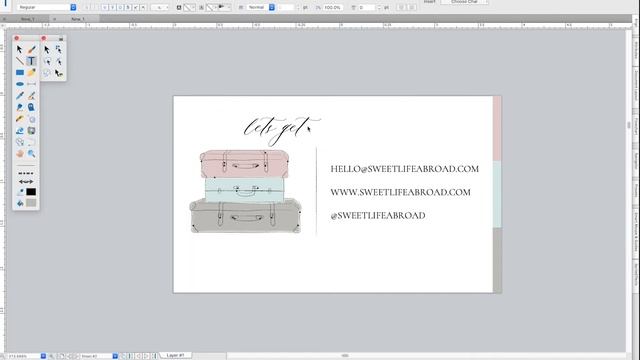
Task: Select the Hand pan tool
Action: (20, 153)
